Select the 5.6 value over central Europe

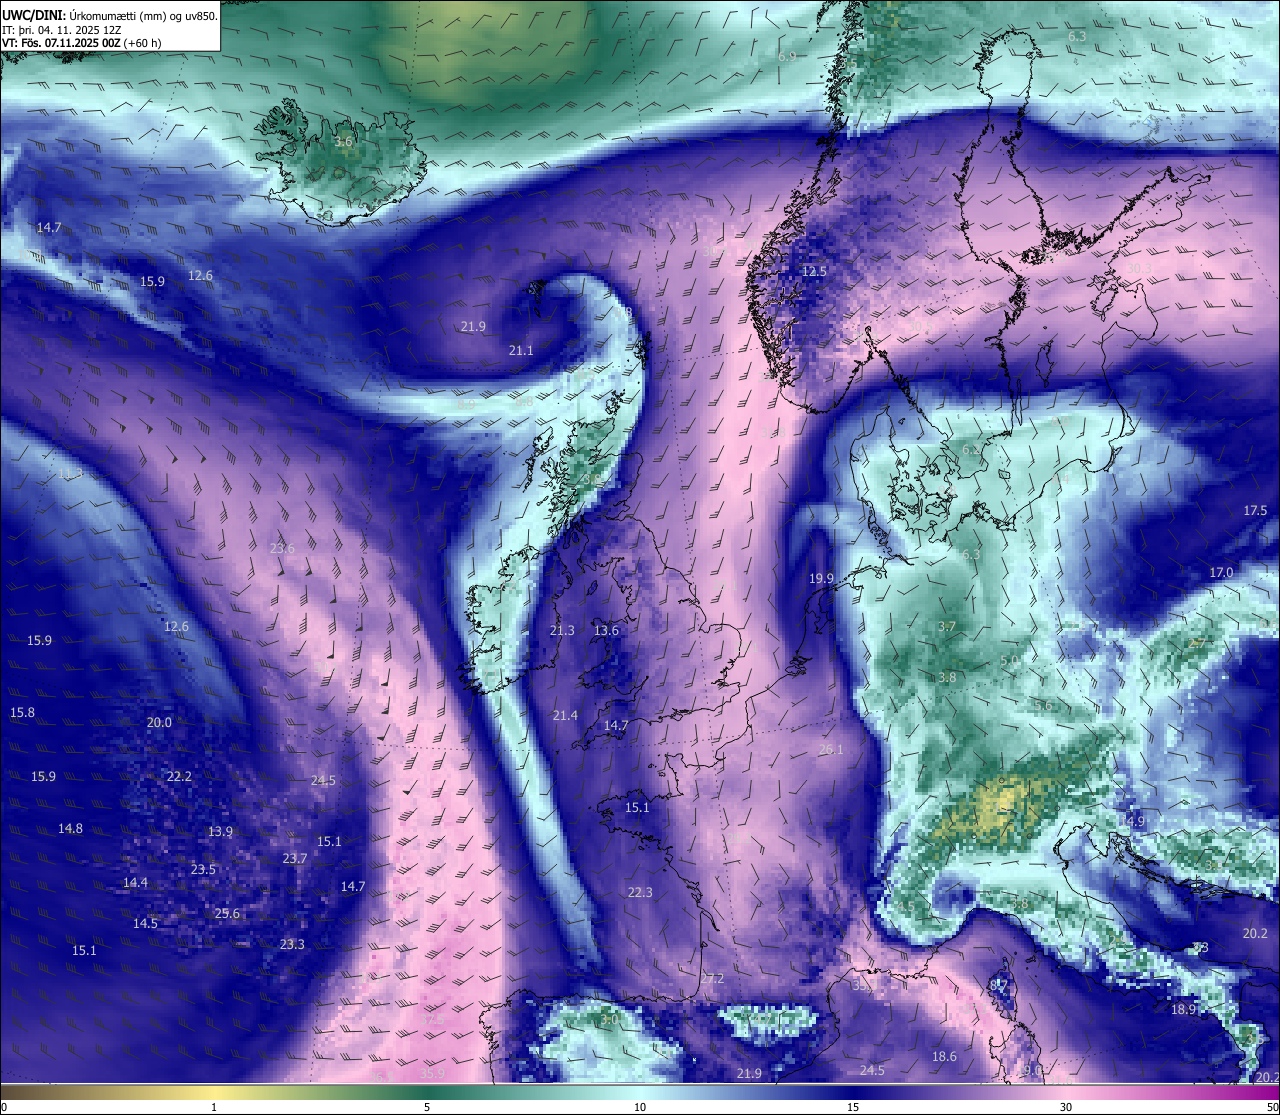tap(1042, 706)
